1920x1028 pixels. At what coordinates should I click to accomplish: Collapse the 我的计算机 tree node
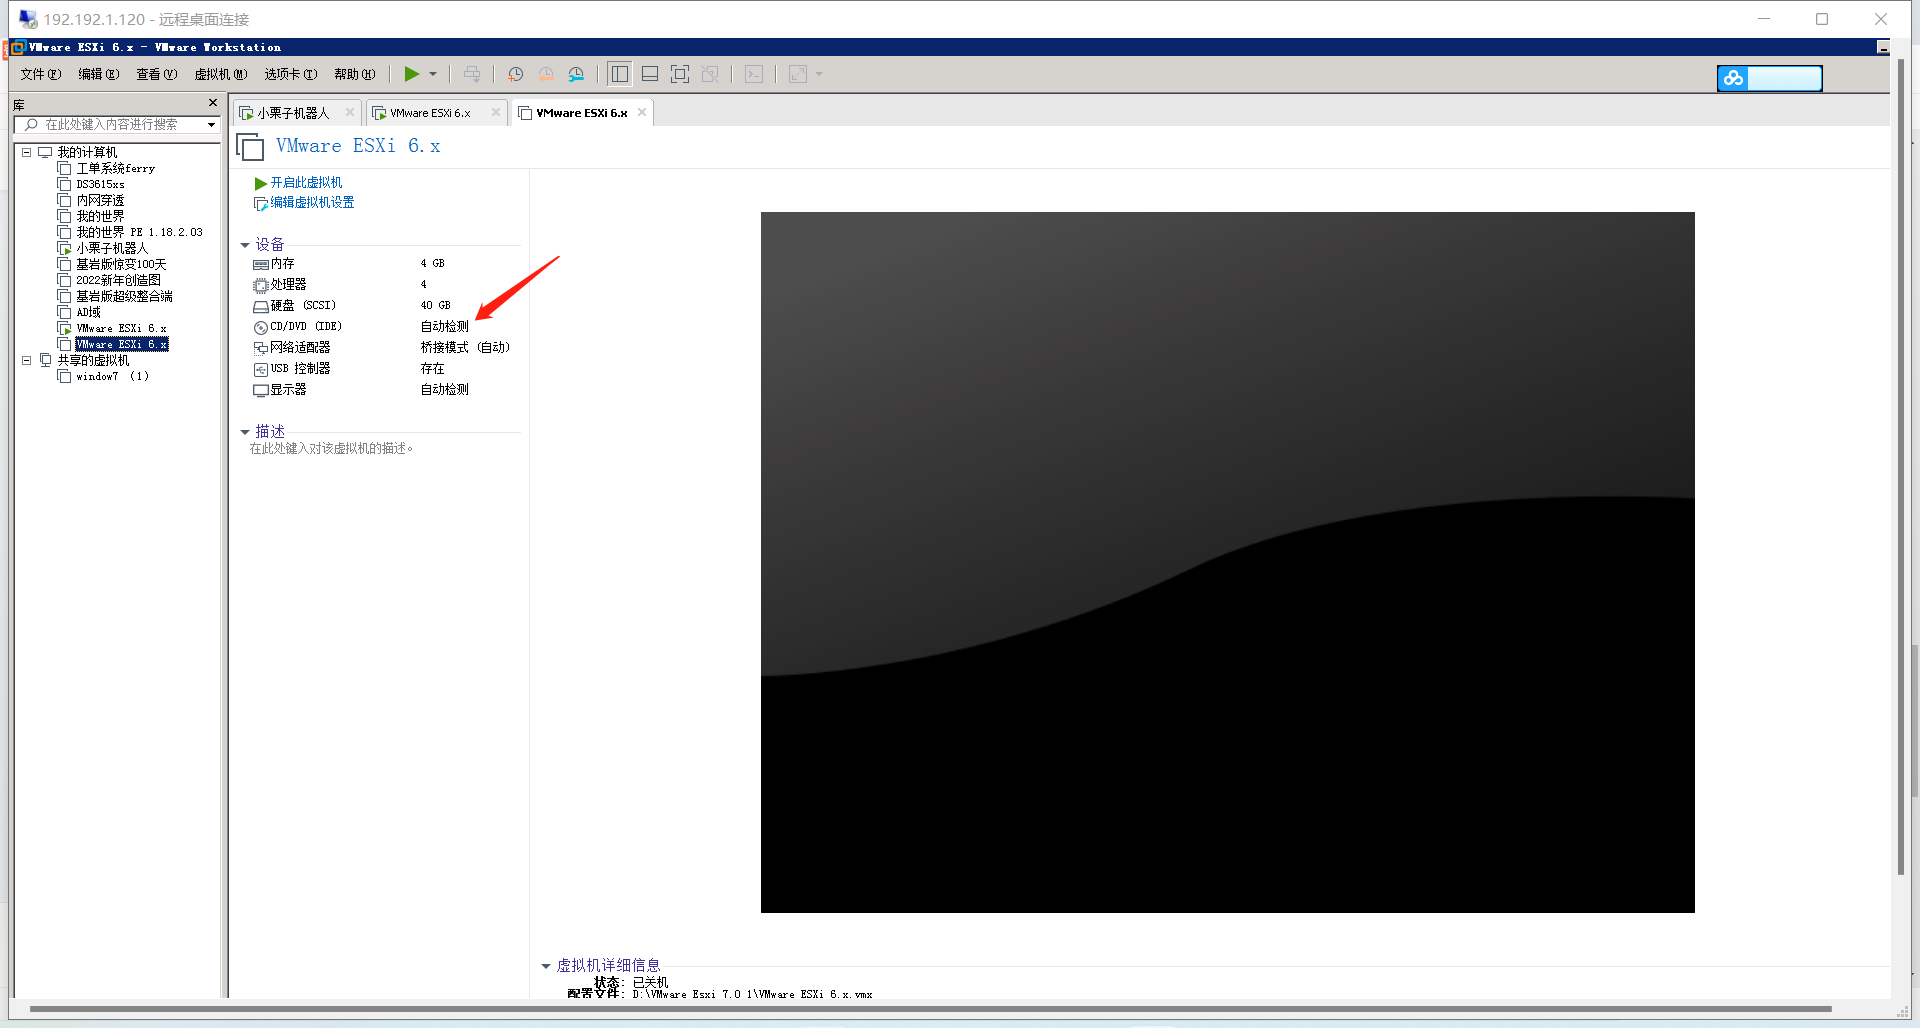pos(27,152)
